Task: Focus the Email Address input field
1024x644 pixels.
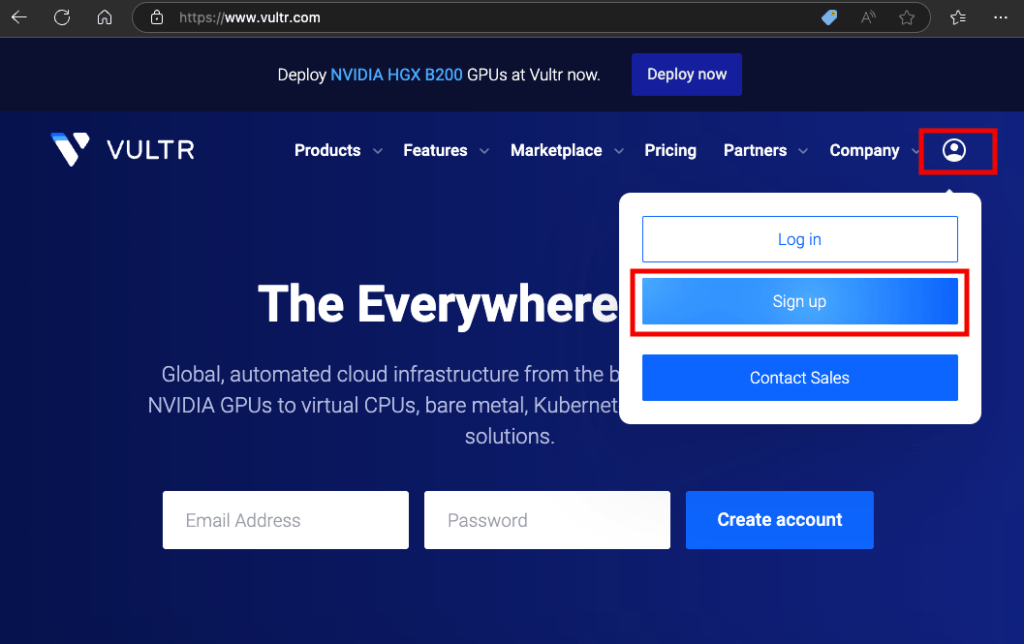Action: point(285,520)
